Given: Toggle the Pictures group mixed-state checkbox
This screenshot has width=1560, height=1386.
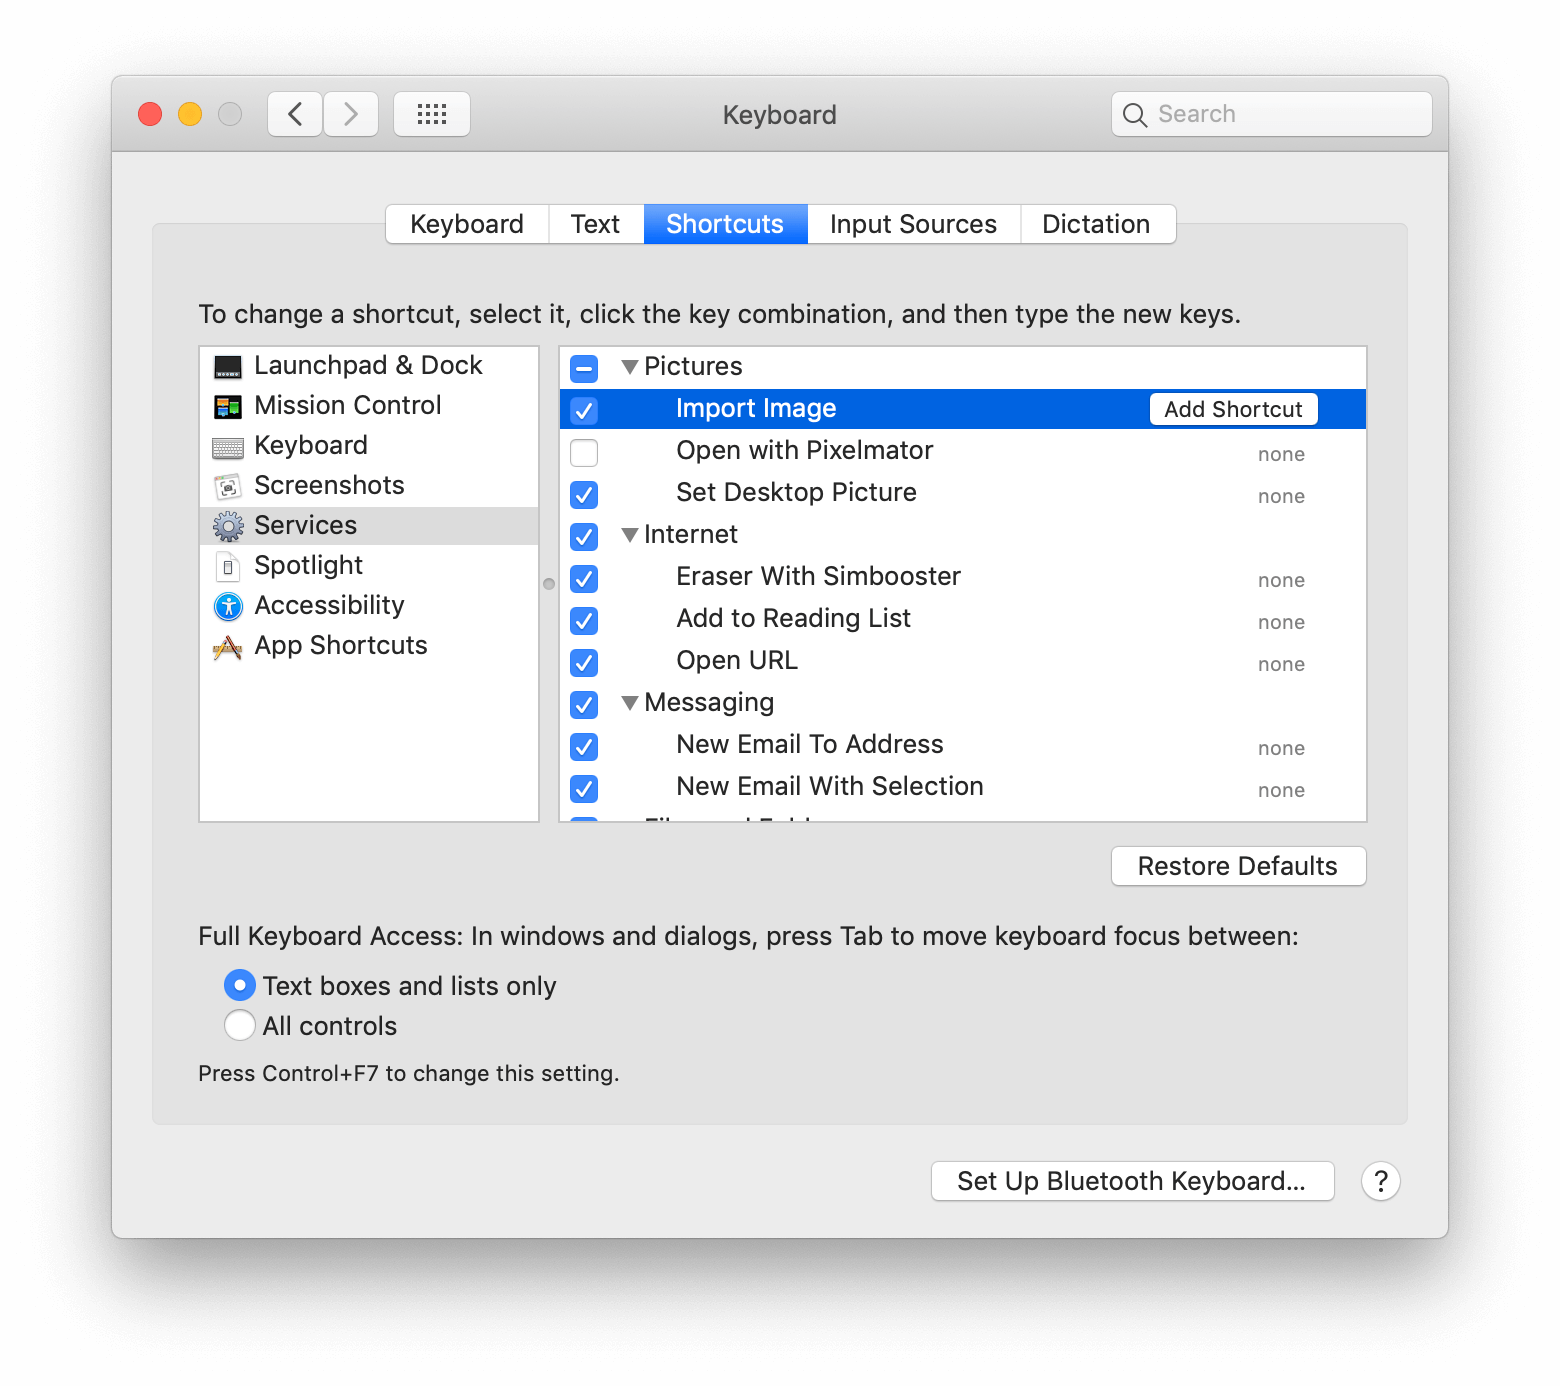Looking at the screenshot, I should (x=584, y=368).
